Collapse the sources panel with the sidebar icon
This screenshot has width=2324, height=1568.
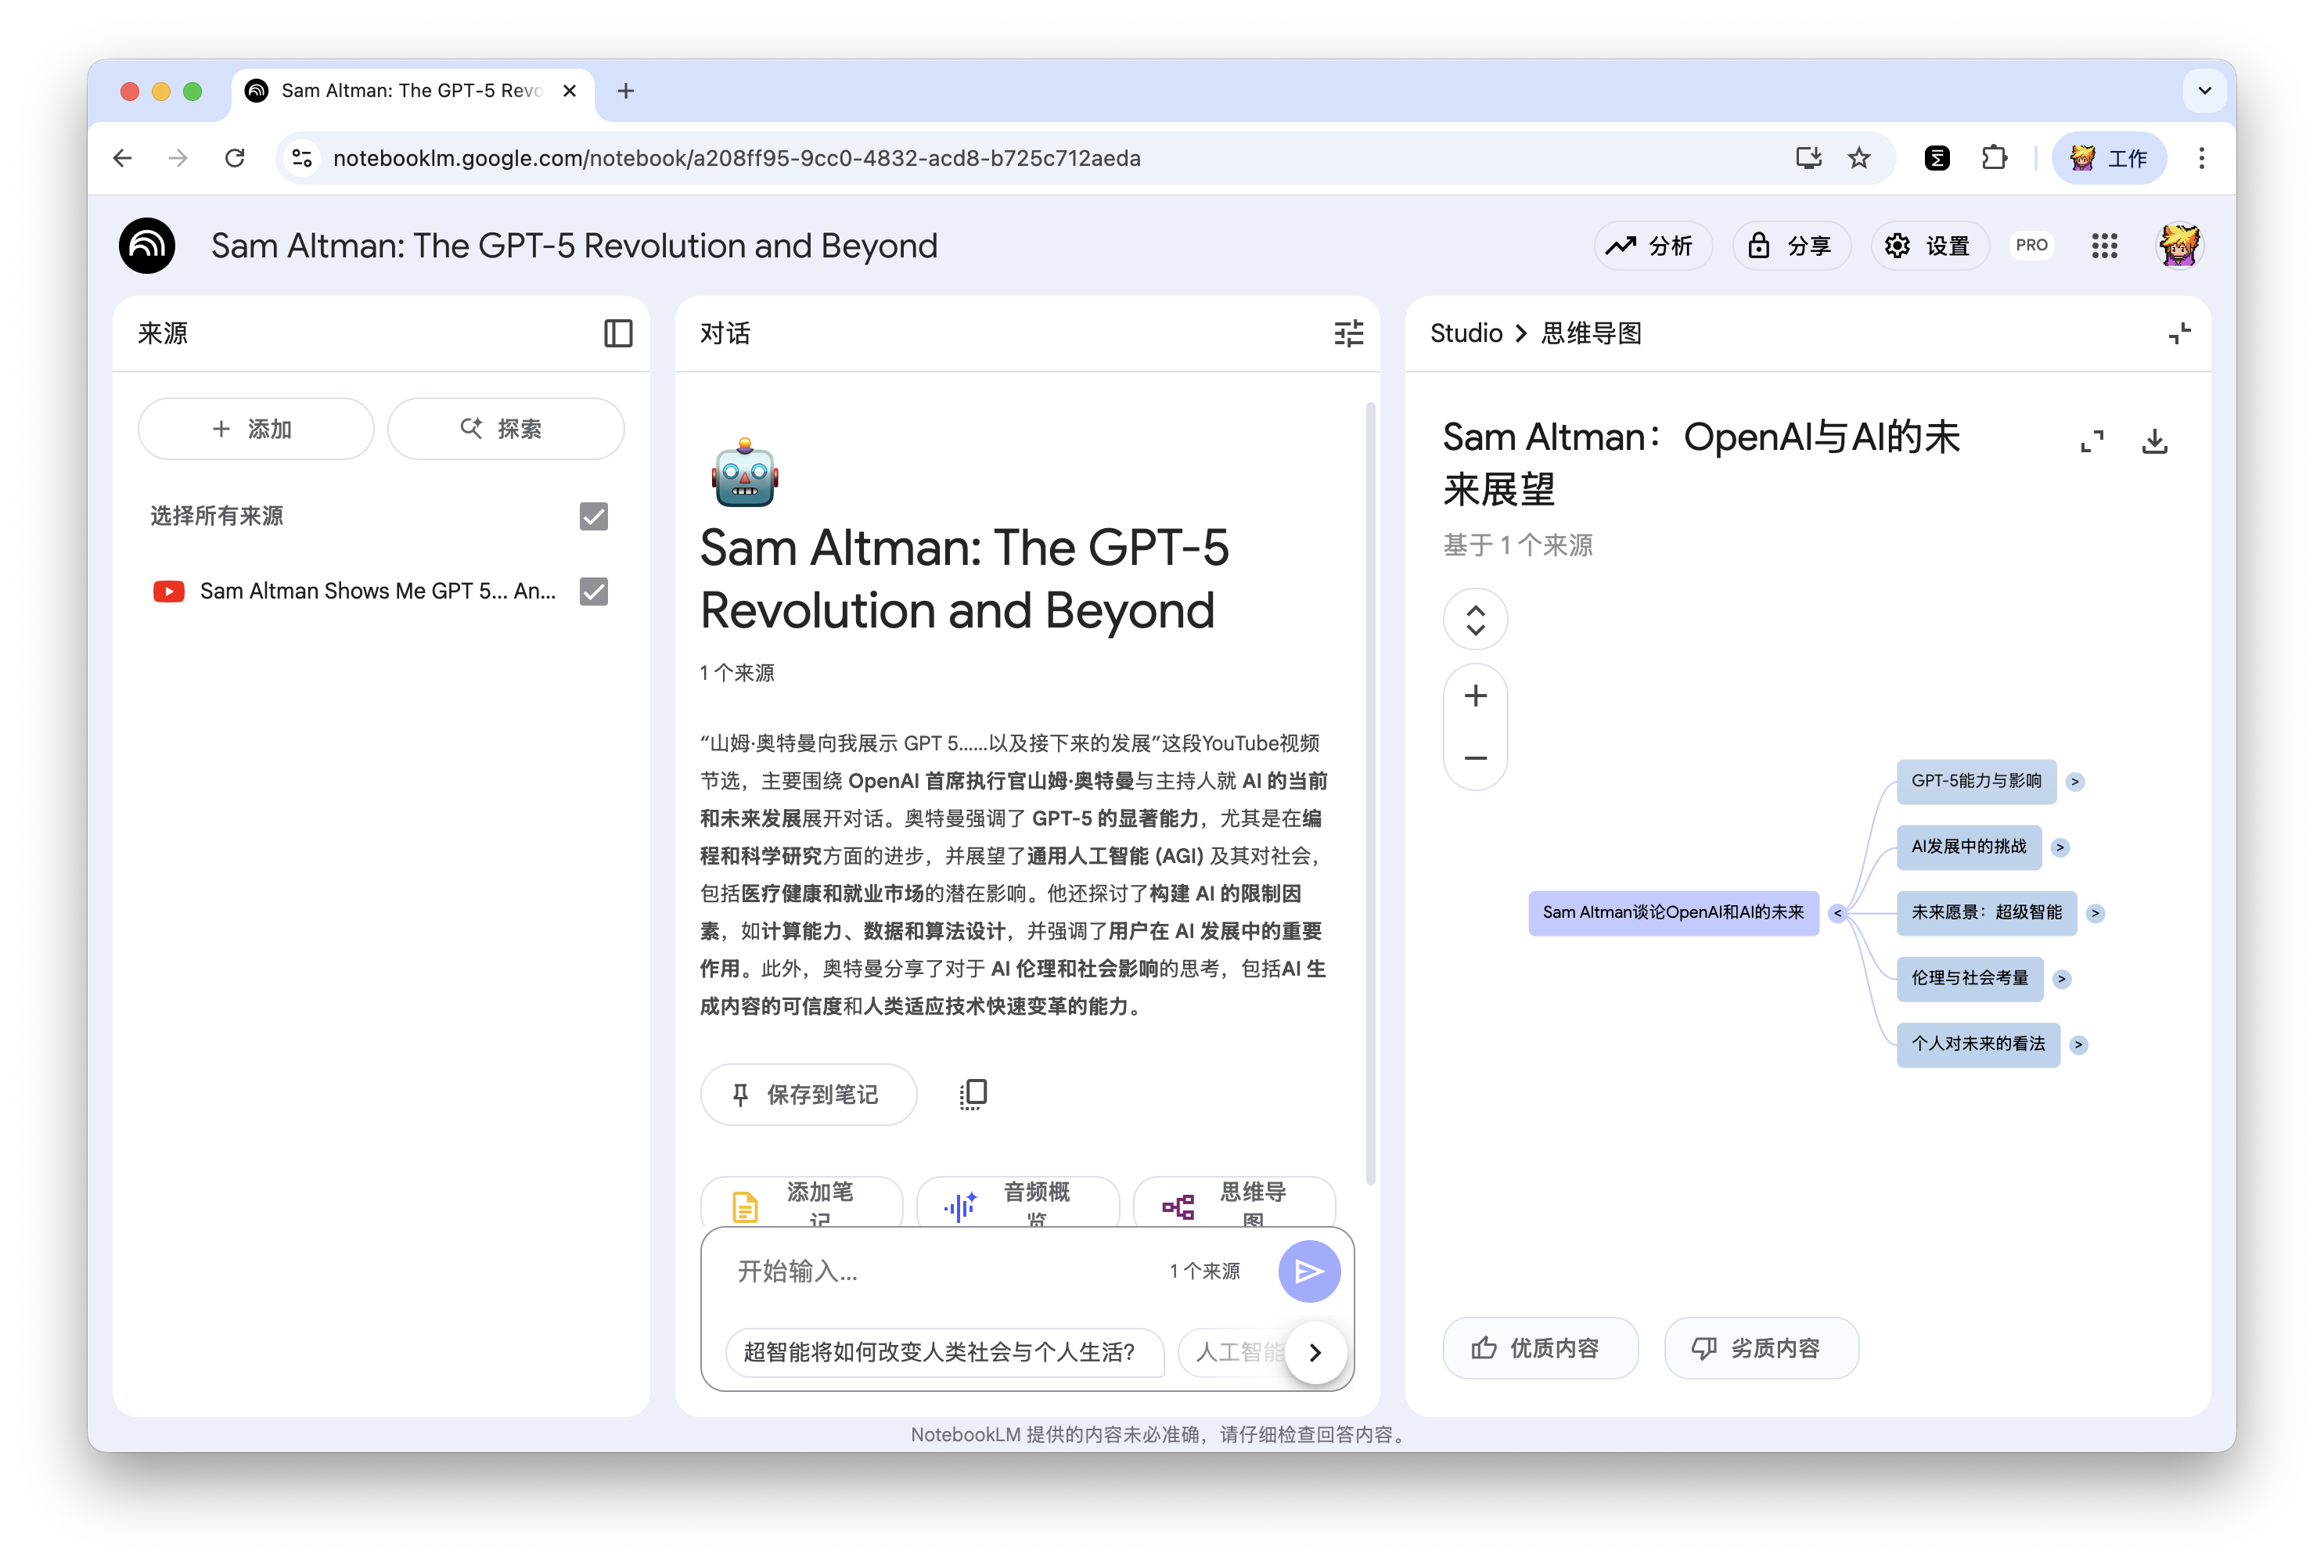[618, 333]
